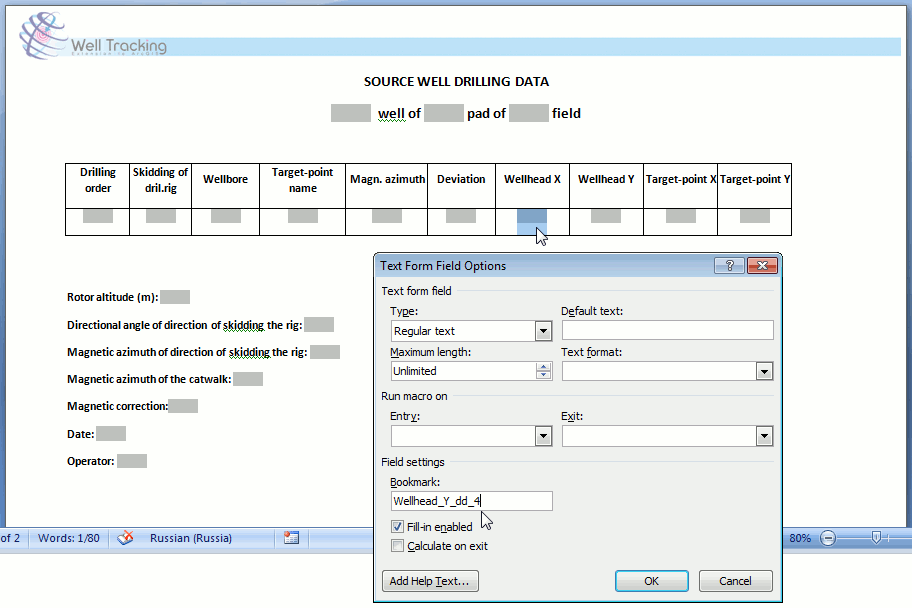Click Russian (Russia) language indicator
912x608 pixels.
click(191, 538)
